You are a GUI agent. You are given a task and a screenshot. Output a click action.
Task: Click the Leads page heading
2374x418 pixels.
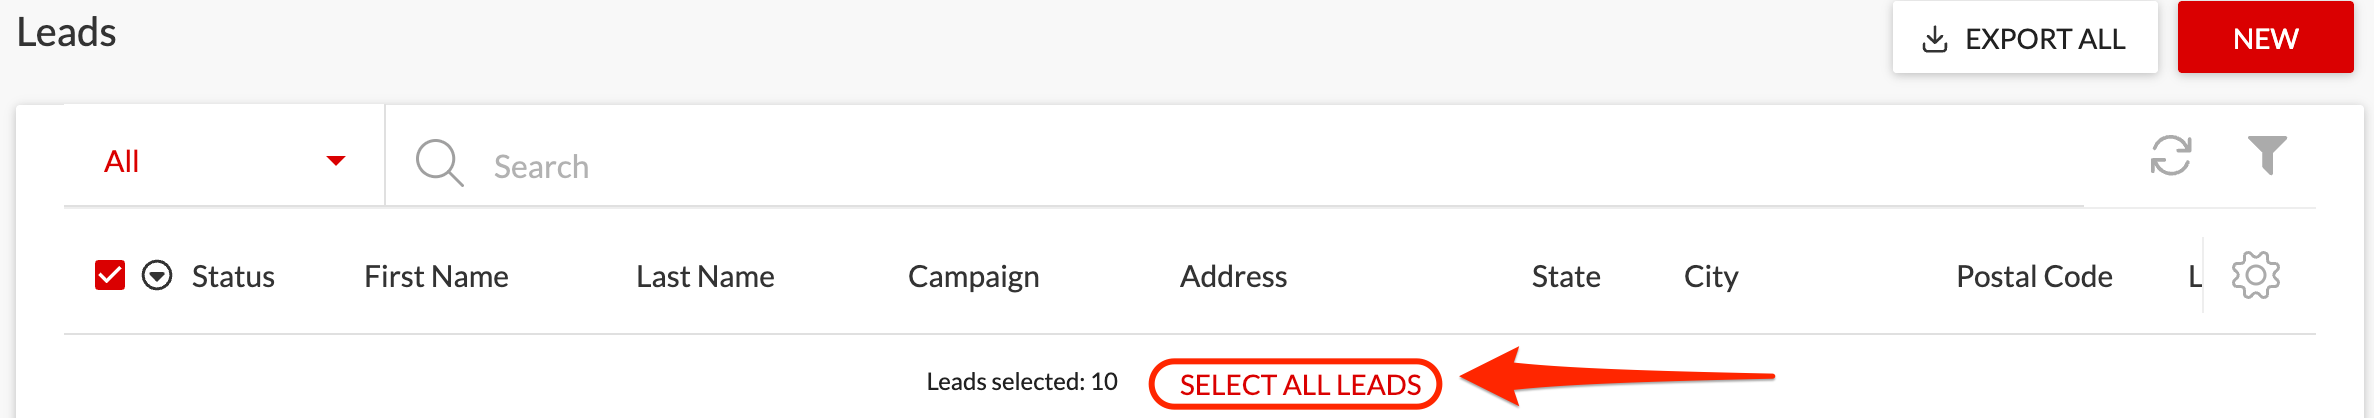tap(67, 32)
